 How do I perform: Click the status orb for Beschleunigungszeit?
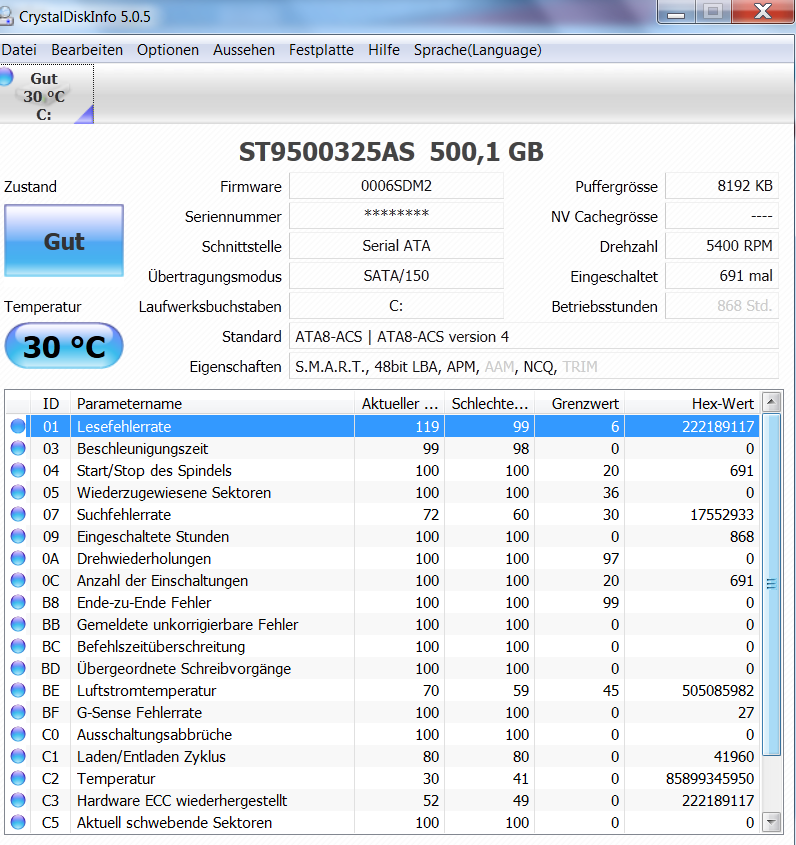click(18, 448)
